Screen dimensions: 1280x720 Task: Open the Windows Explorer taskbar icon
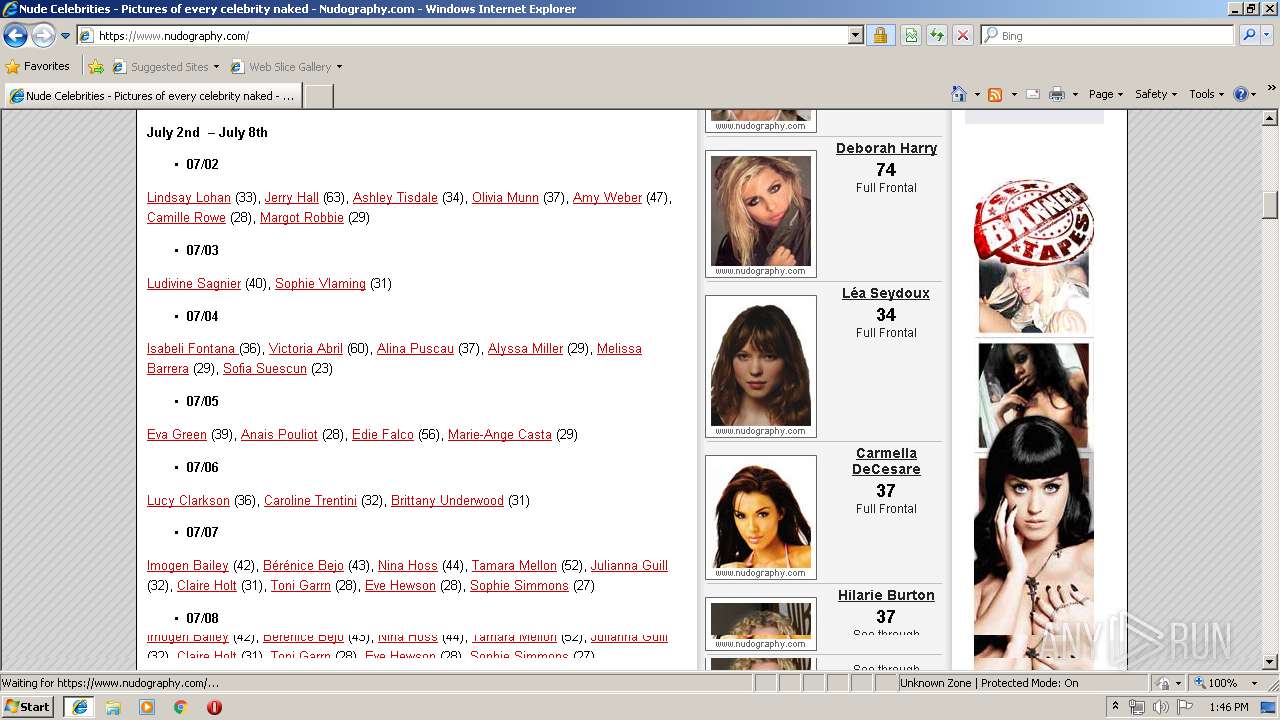click(113, 707)
